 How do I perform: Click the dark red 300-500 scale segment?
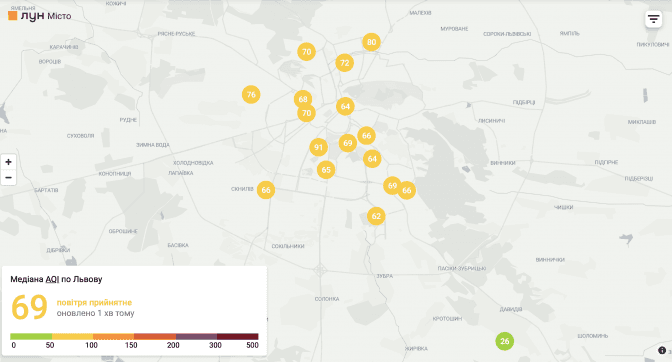click(237, 336)
